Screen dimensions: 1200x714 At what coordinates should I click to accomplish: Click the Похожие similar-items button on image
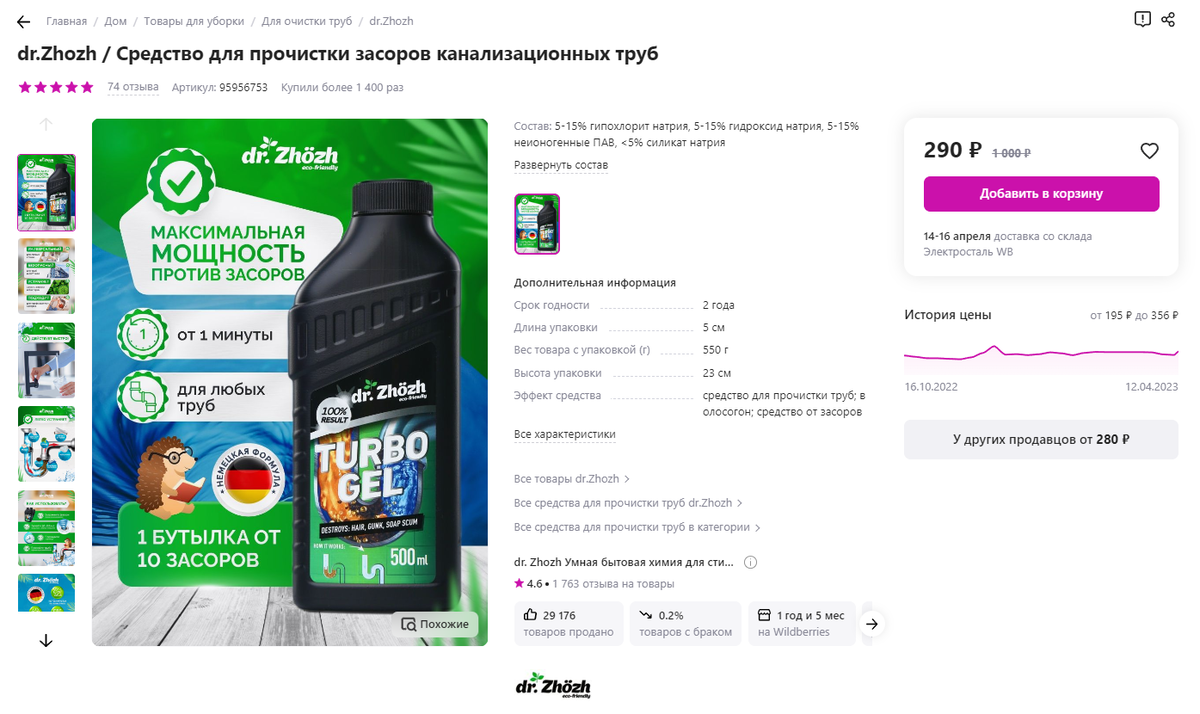(x=435, y=624)
